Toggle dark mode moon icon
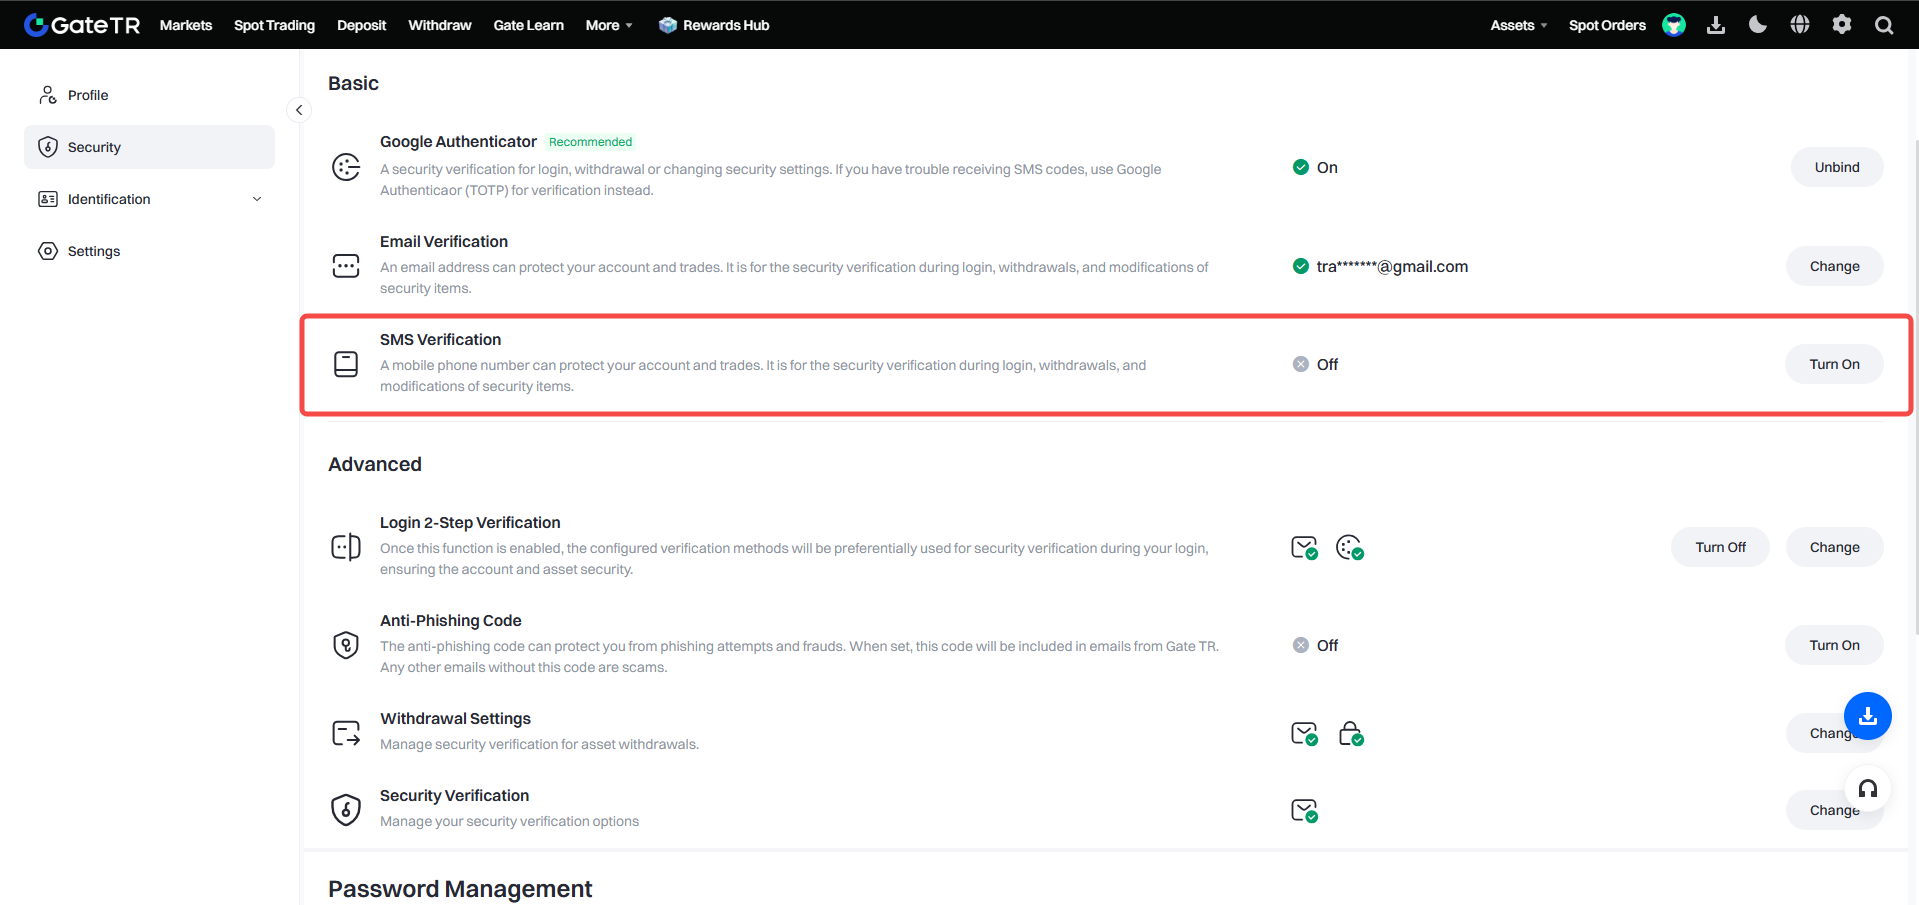The width and height of the screenshot is (1919, 905). [1758, 25]
